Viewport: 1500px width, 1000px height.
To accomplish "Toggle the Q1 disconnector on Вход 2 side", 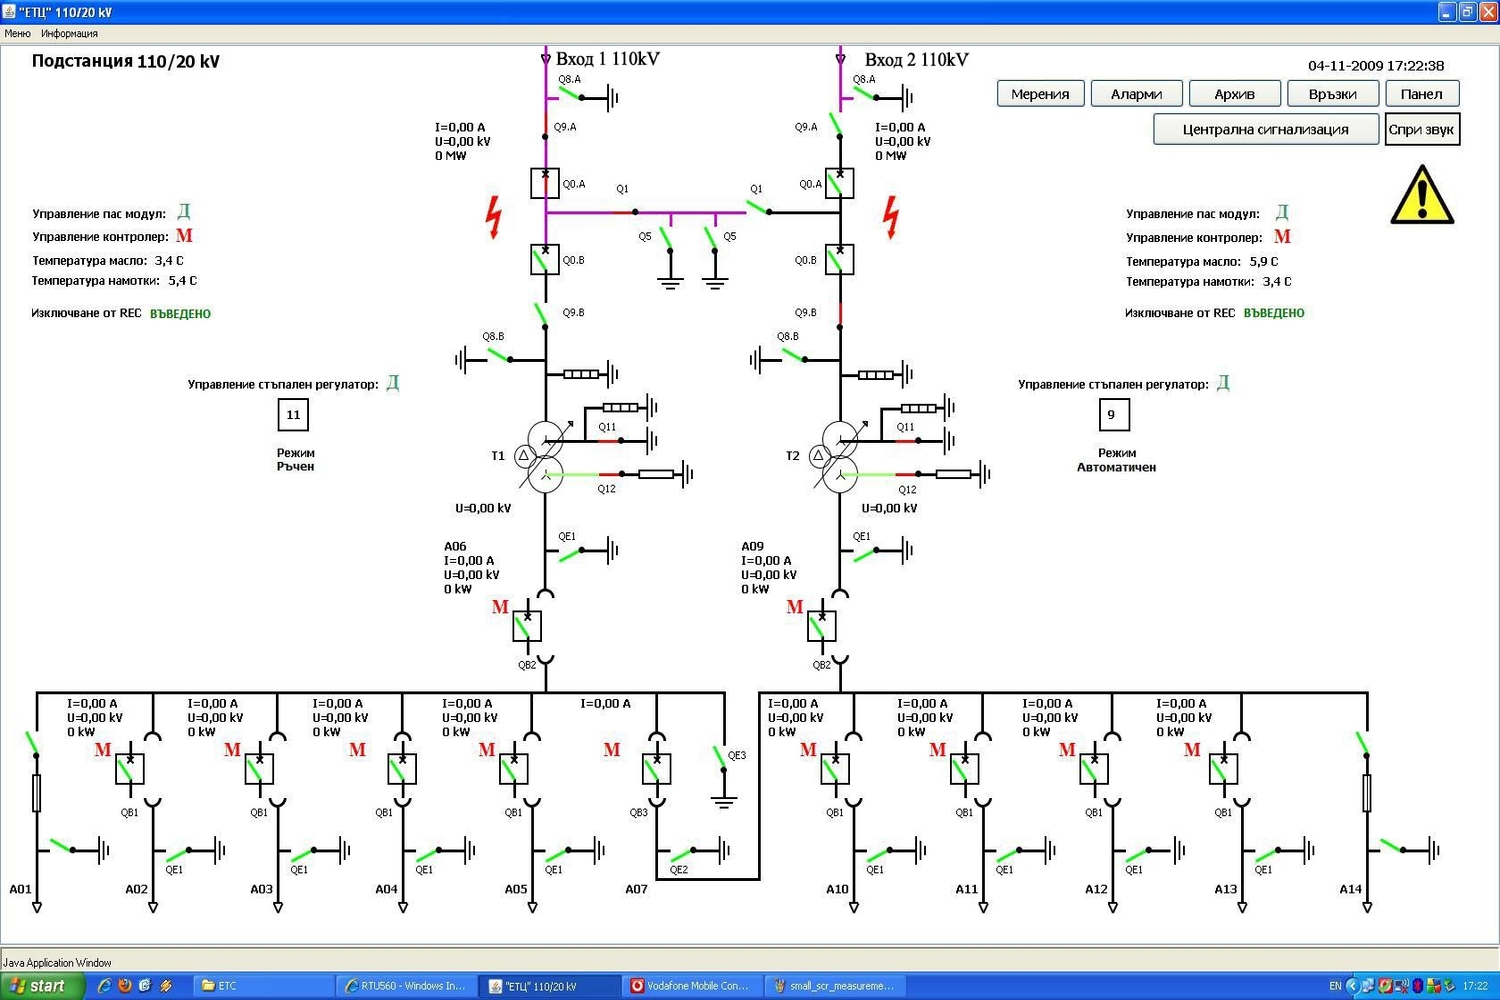I will coord(759,209).
